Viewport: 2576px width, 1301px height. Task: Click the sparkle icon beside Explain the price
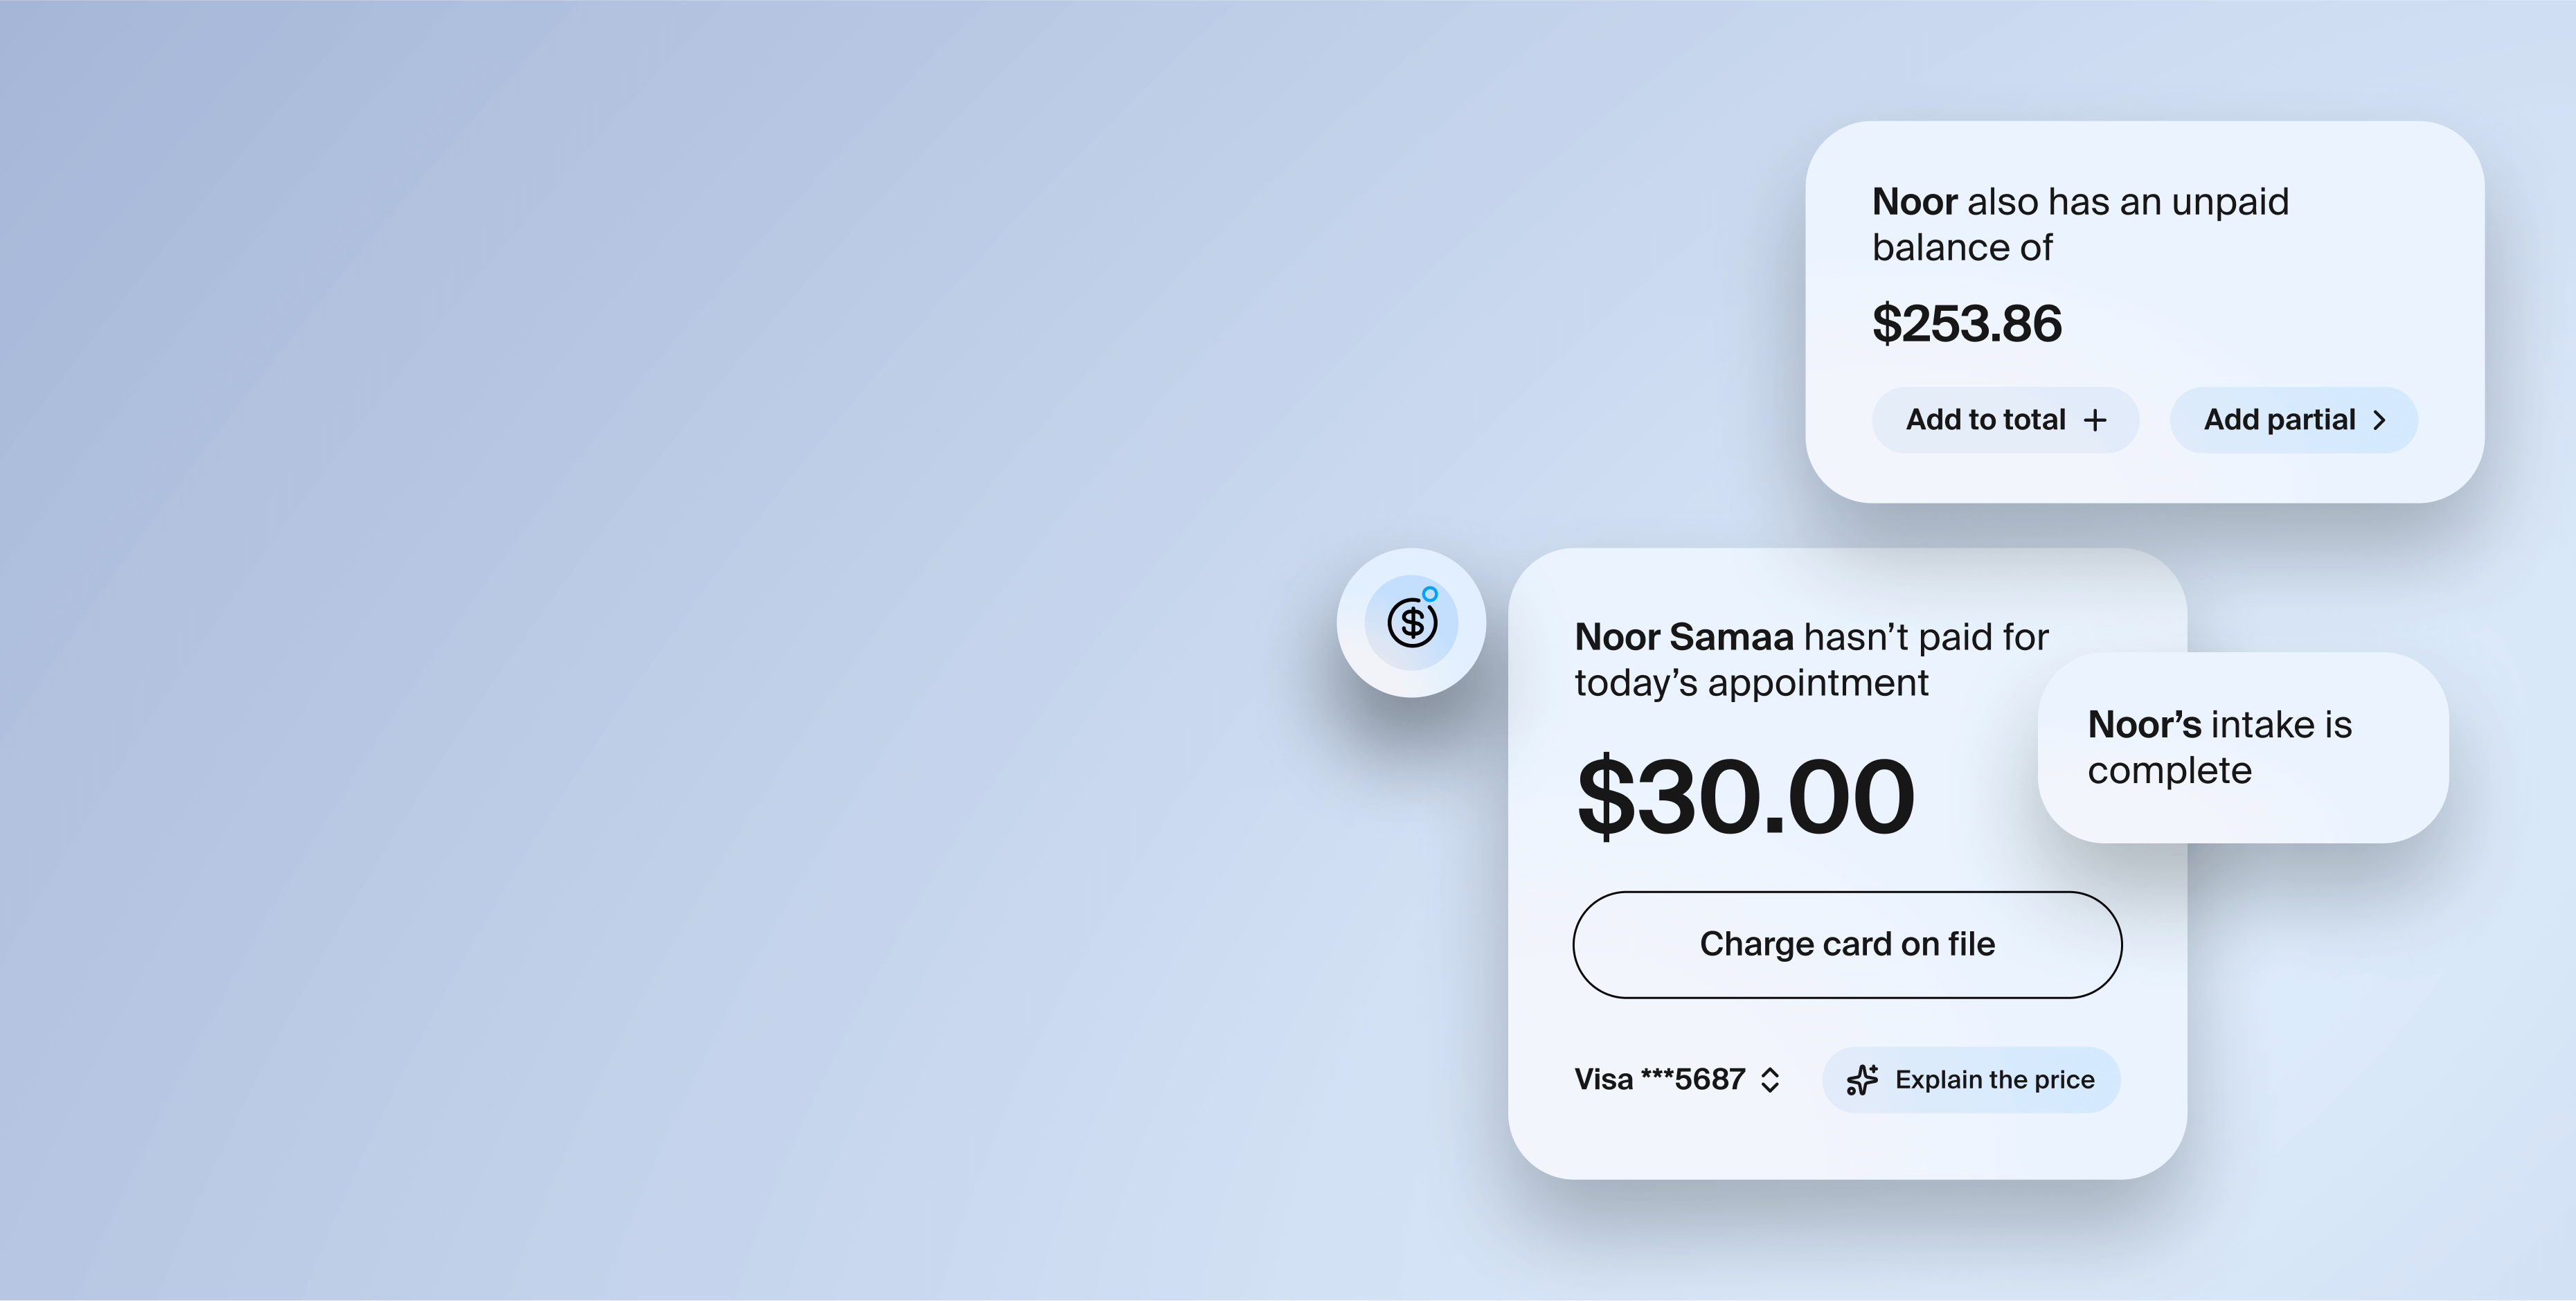[x=1862, y=1079]
